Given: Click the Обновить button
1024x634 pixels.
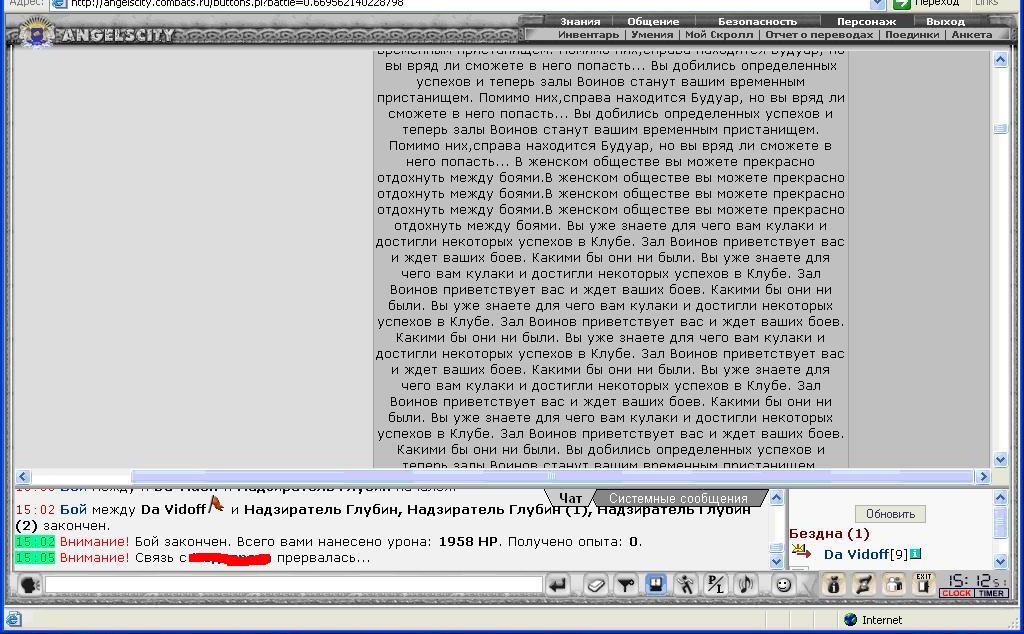Looking at the screenshot, I should (890, 514).
